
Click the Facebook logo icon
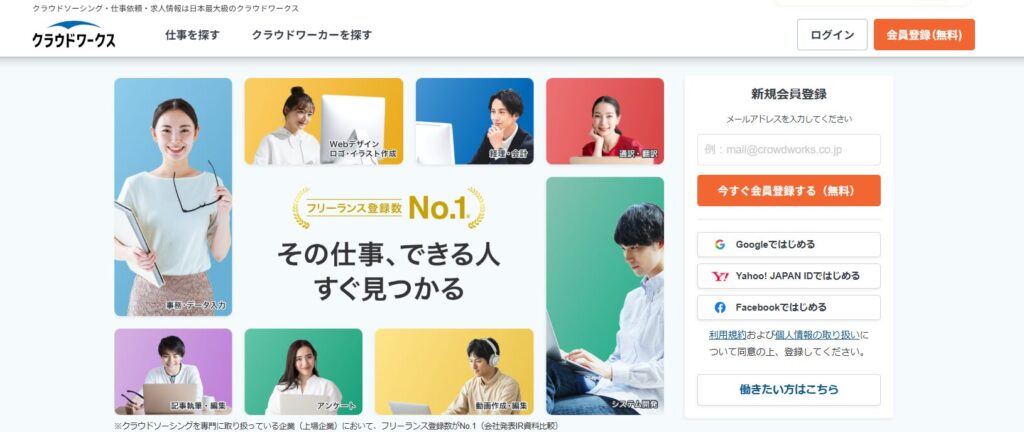click(x=720, y=307)
